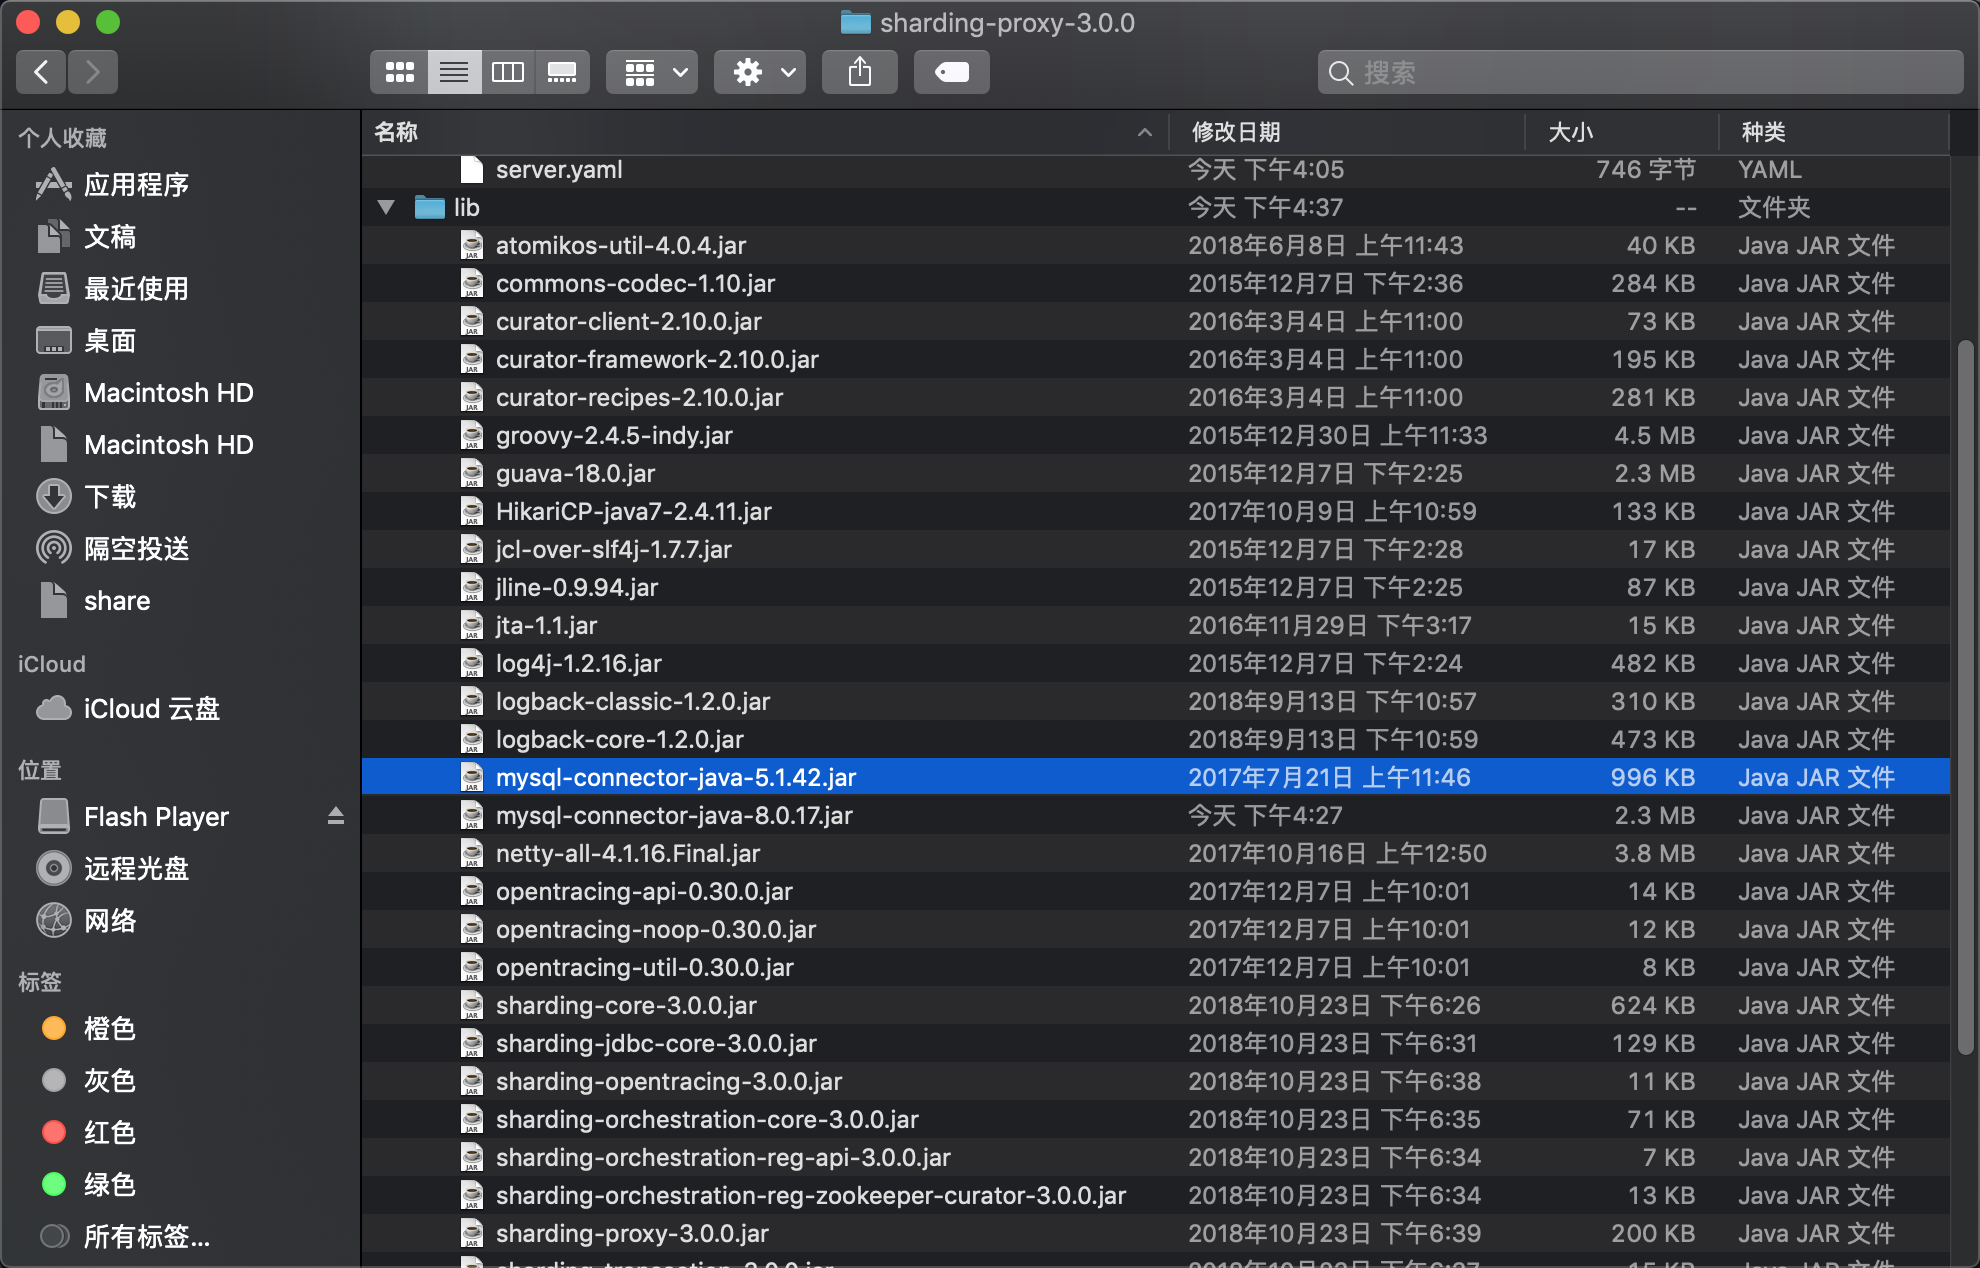Switch to icon view mode

click(x=399, y=71)
